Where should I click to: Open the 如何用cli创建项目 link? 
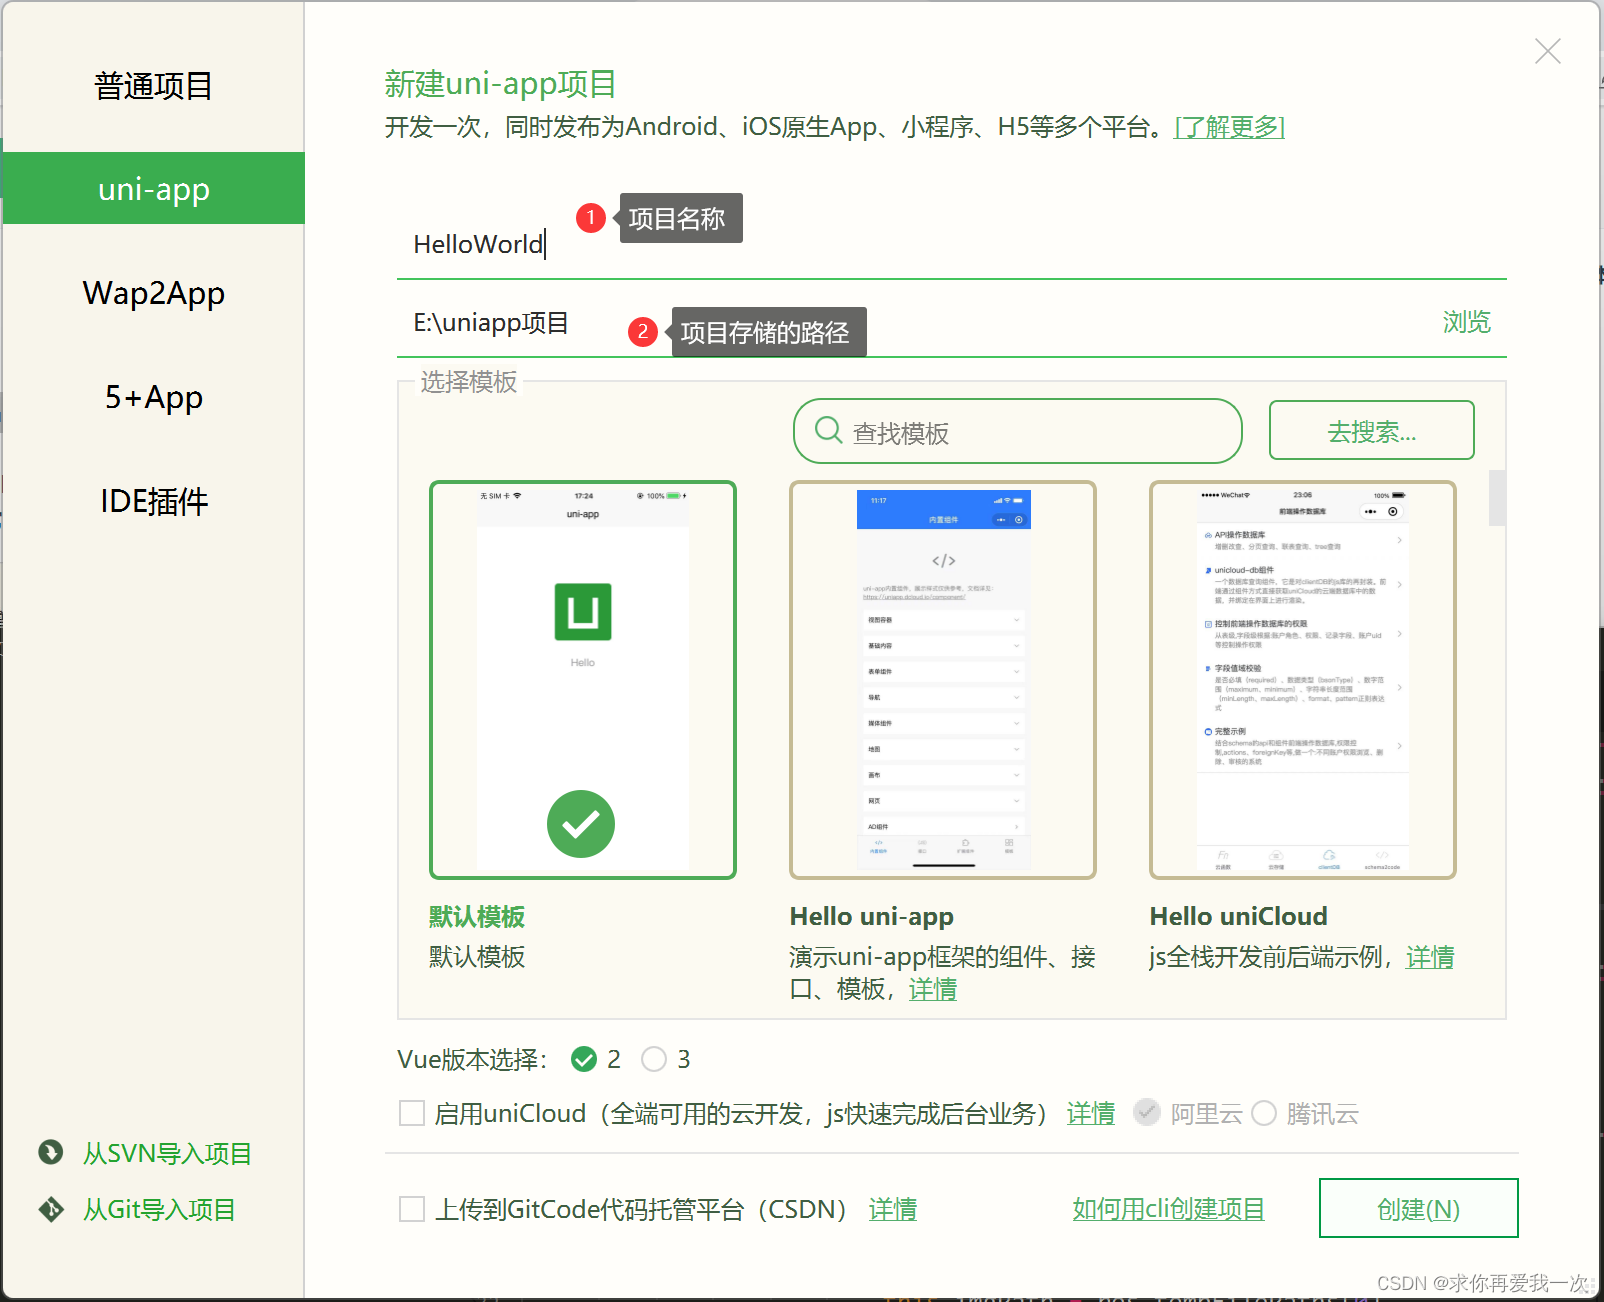click(1168, 1208)
